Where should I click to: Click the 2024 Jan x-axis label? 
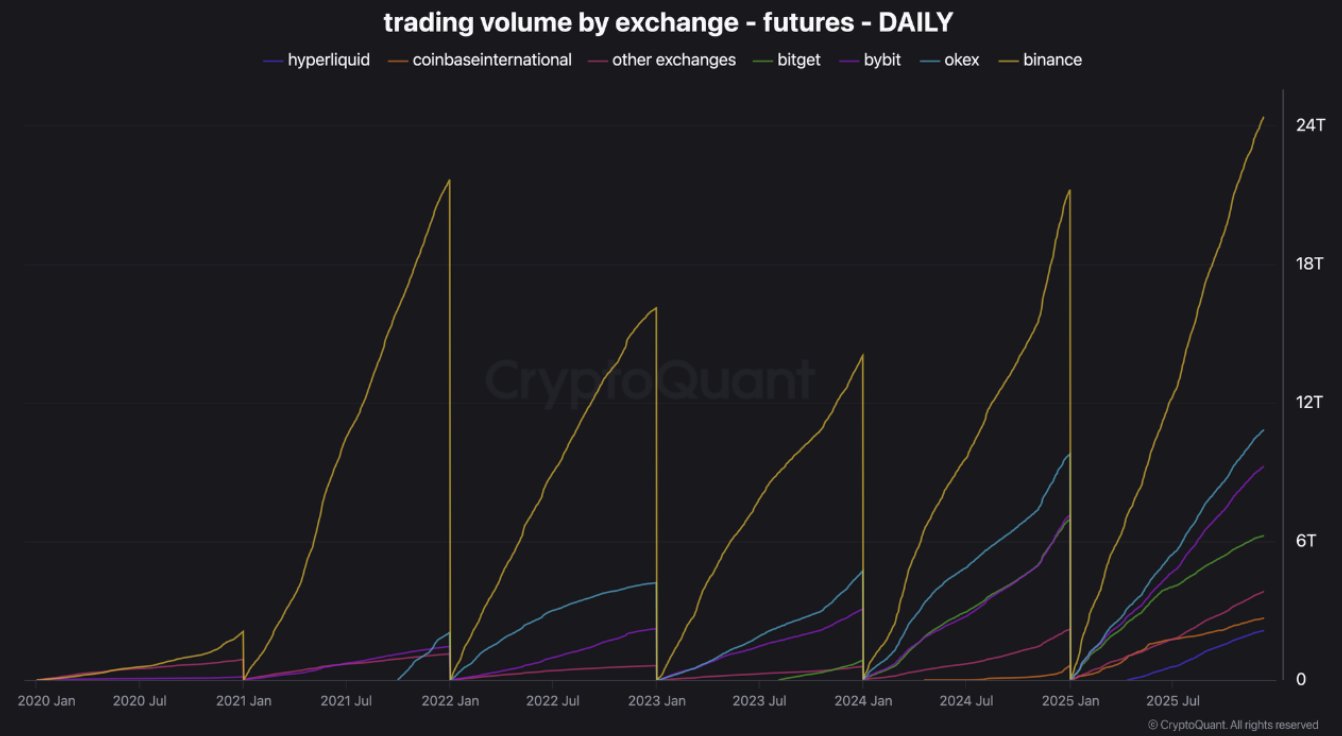(x=863, y=701)
